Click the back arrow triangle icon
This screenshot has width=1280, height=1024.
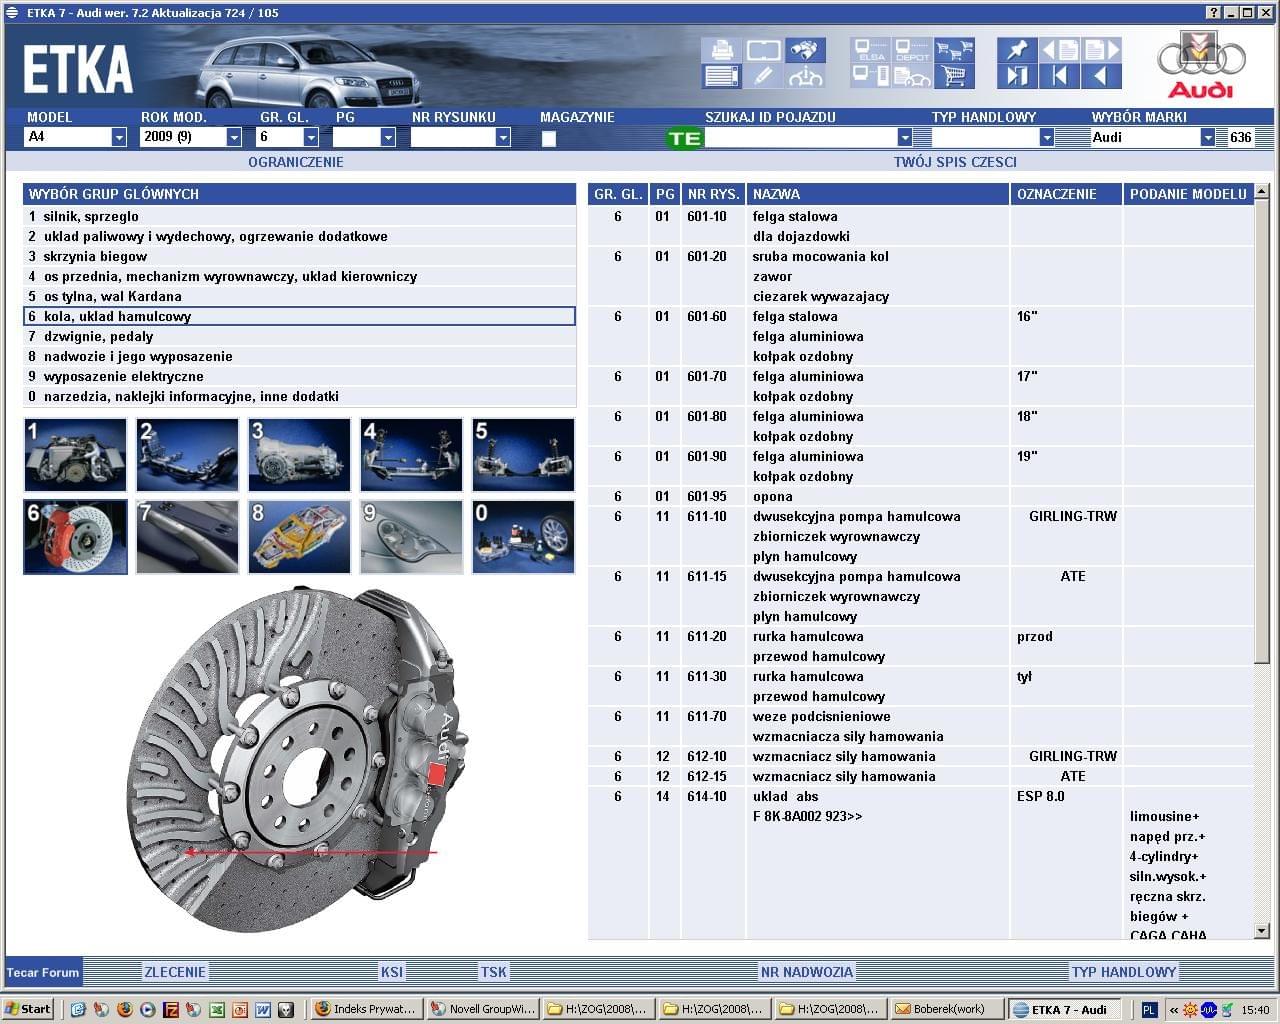coord(1101,76)
